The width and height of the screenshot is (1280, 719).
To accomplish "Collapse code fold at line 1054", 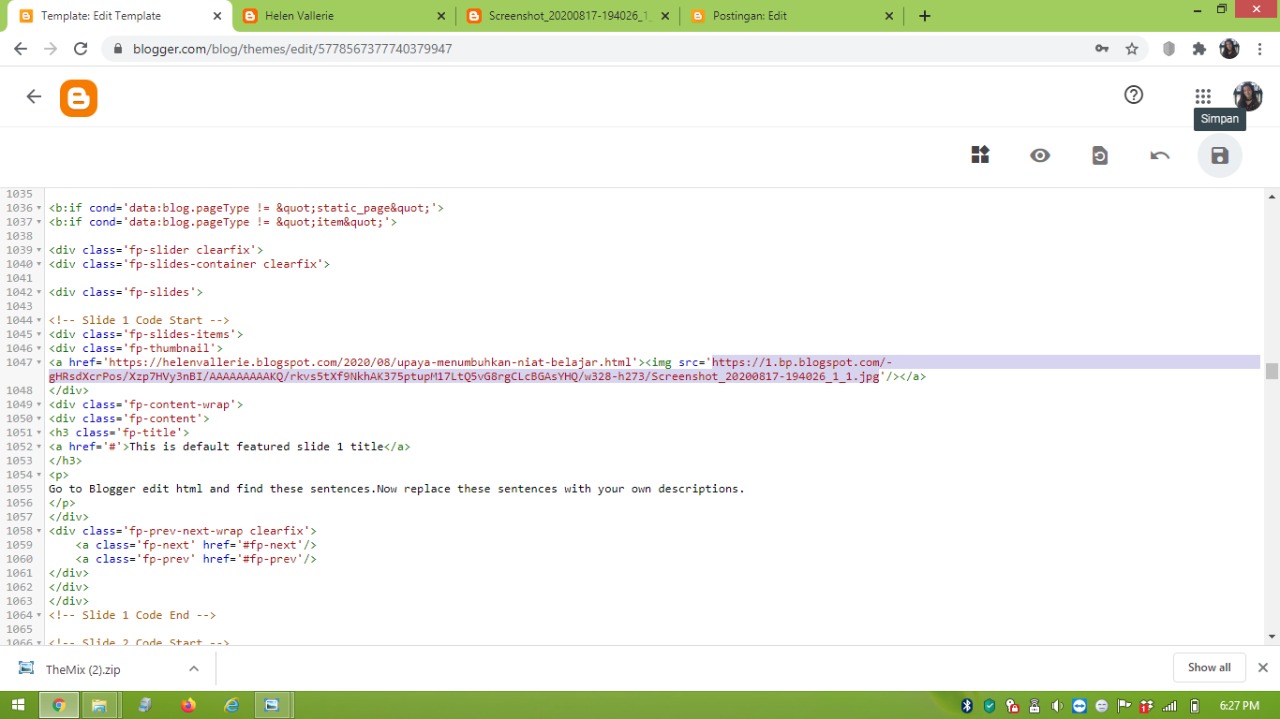I will point(39,474).
